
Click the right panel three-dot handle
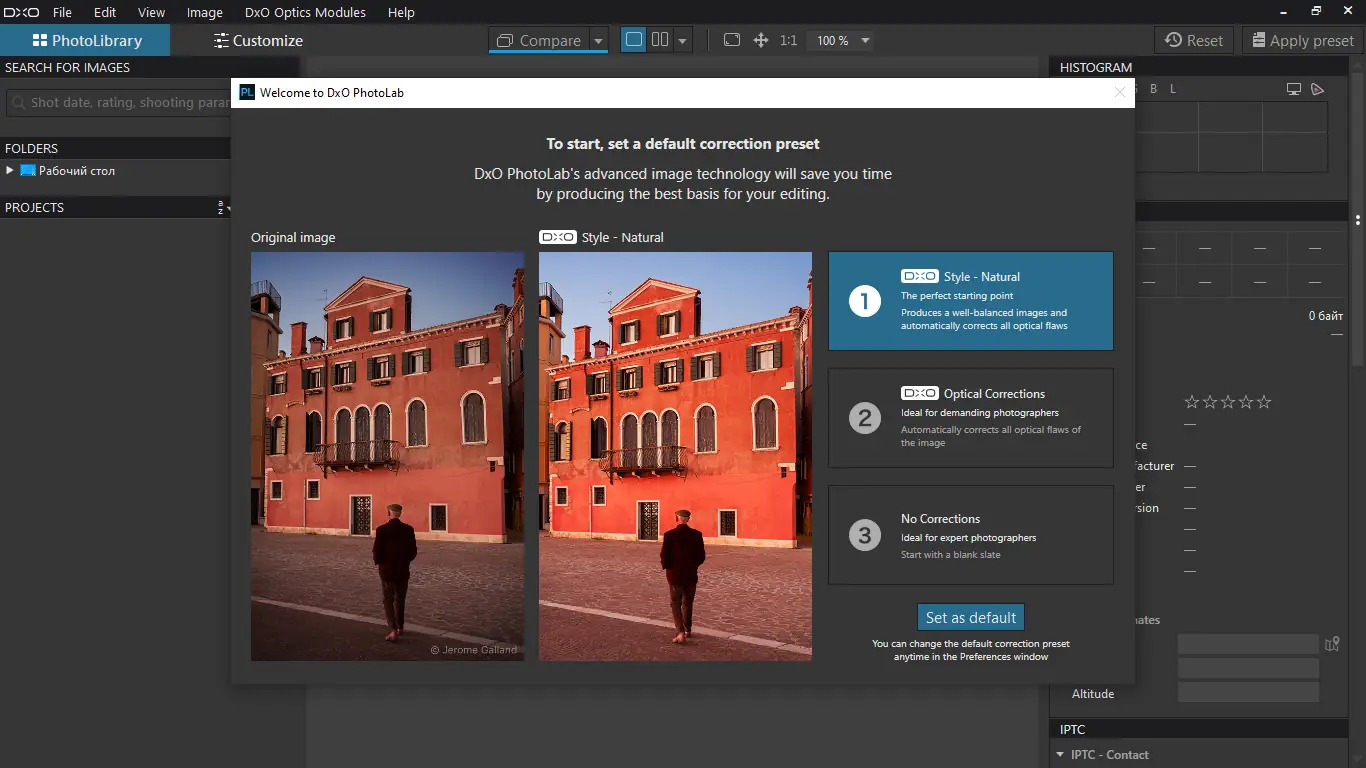point(1358,220)
